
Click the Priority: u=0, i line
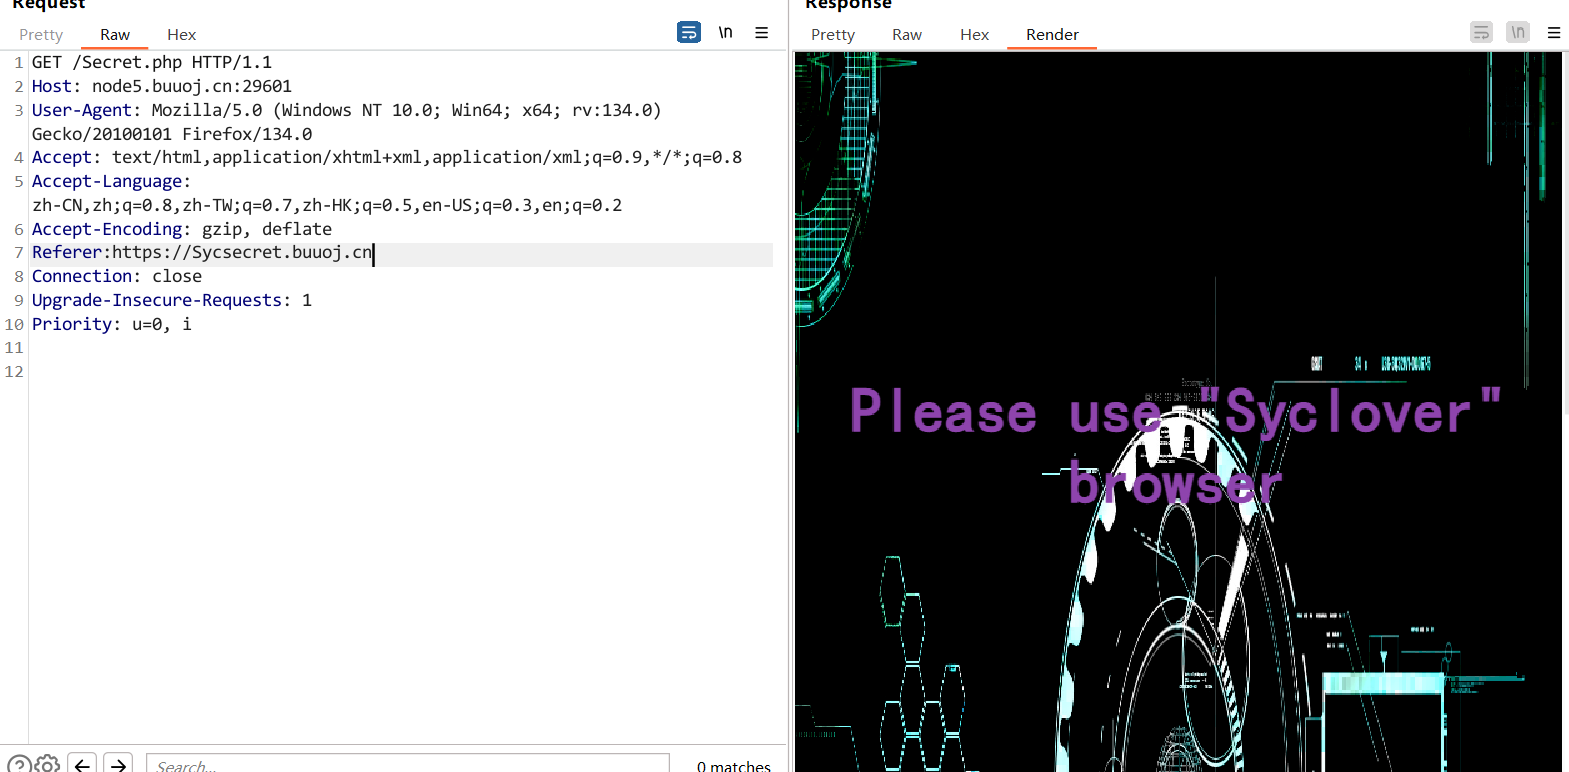tap(112, 324)
